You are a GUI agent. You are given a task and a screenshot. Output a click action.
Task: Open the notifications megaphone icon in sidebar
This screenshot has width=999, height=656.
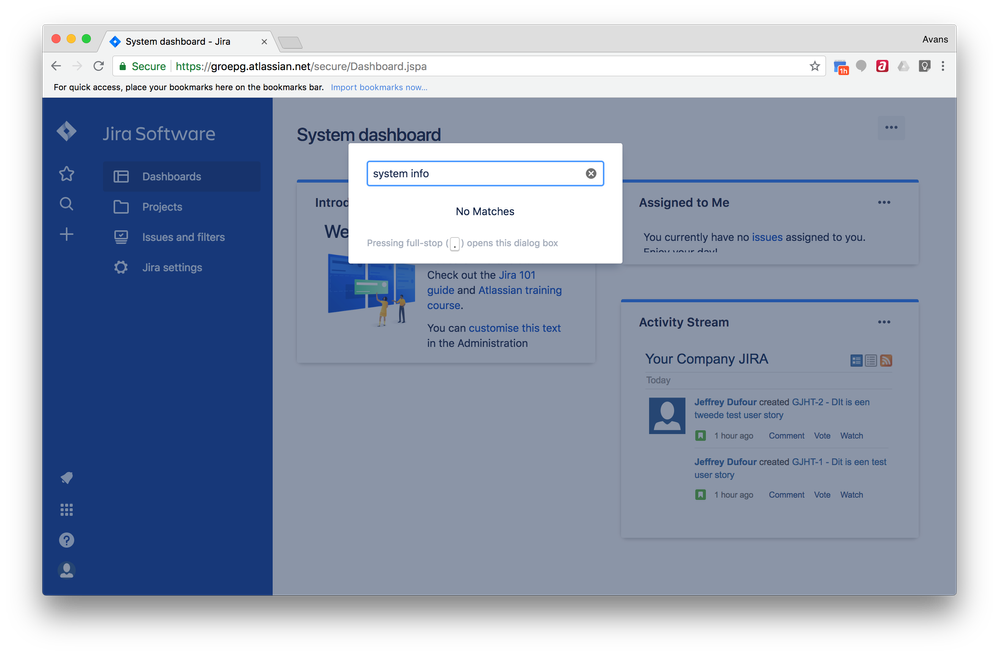(66, 478)
